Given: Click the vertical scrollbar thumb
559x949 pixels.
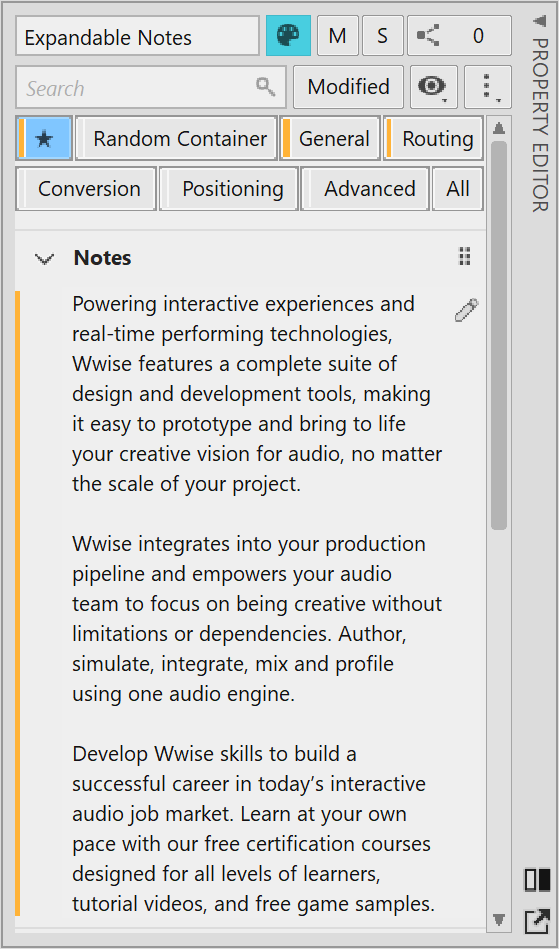Looking at the screenshot, I should click(499, 335).
